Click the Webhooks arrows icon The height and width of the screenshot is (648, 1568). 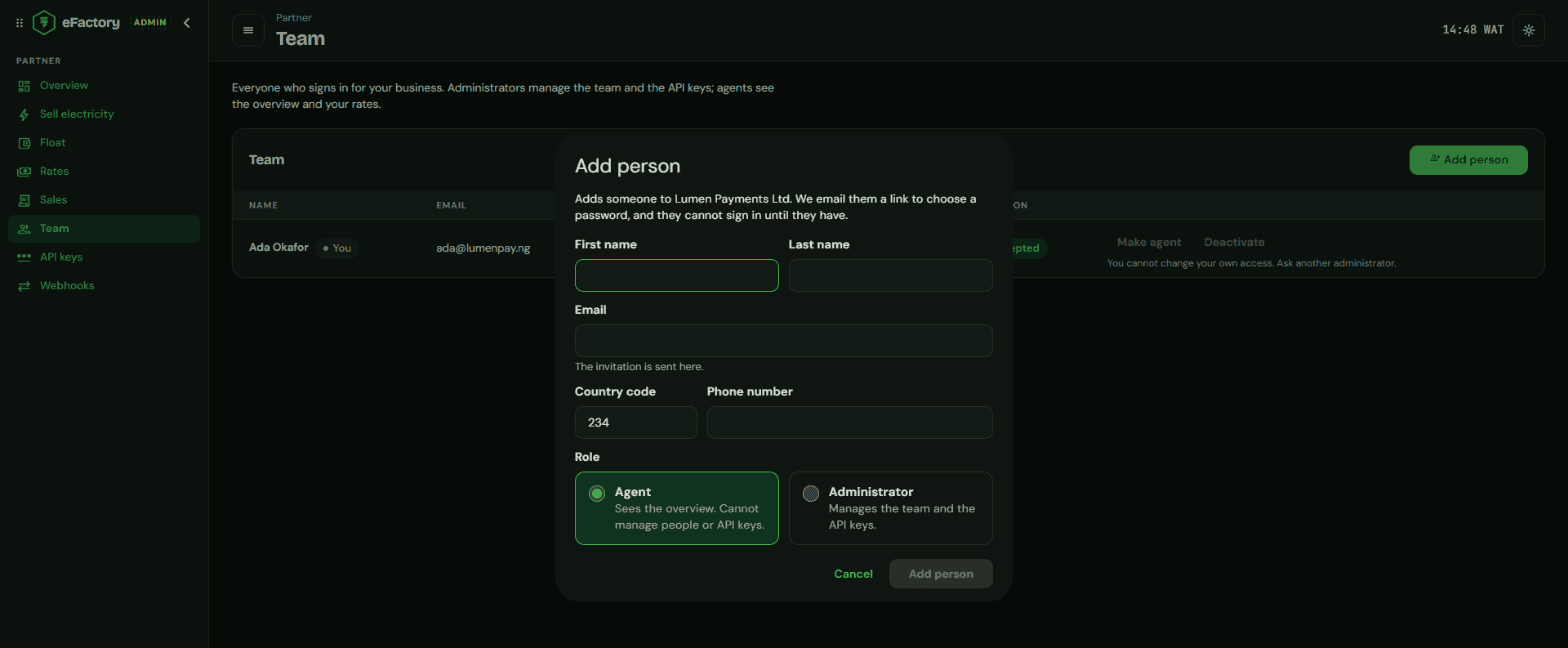[24, 286]
